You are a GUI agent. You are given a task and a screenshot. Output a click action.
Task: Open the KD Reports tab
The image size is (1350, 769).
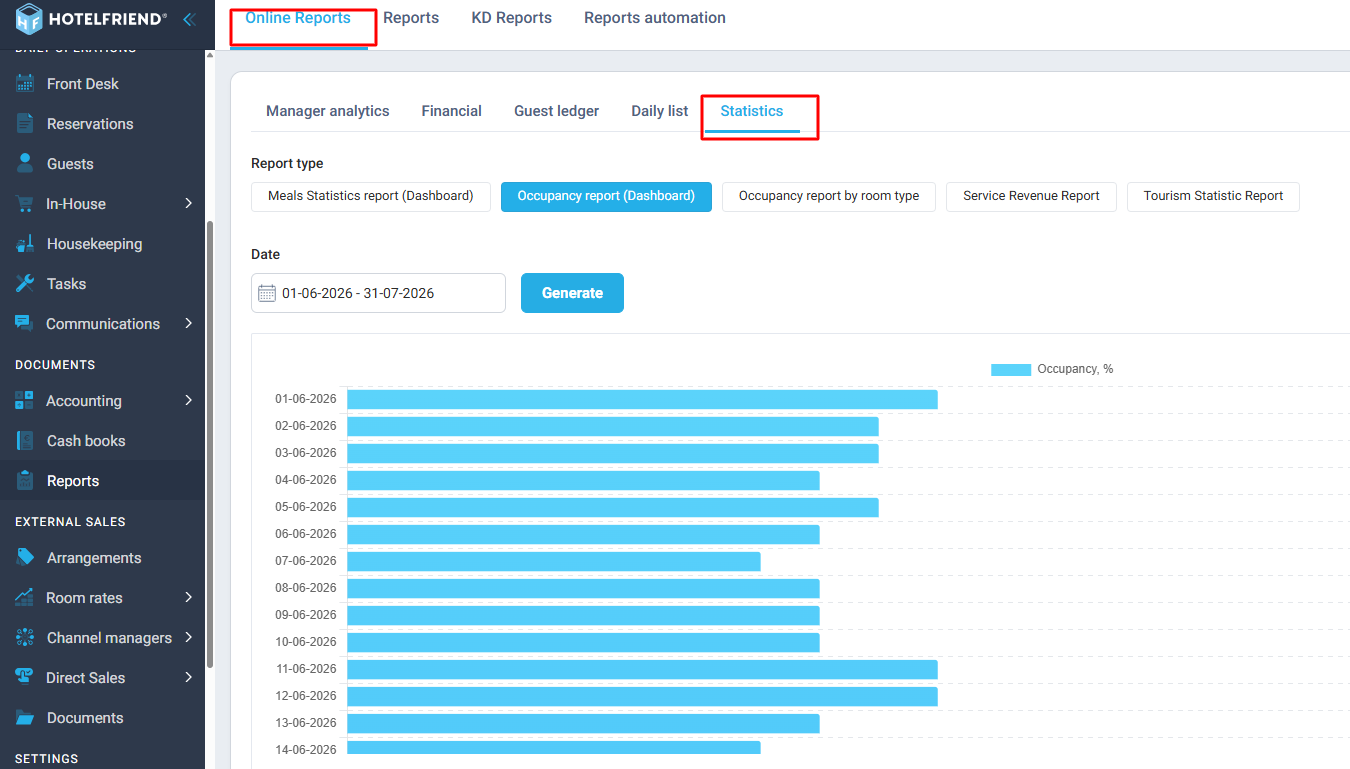click(x=512, y=18)
